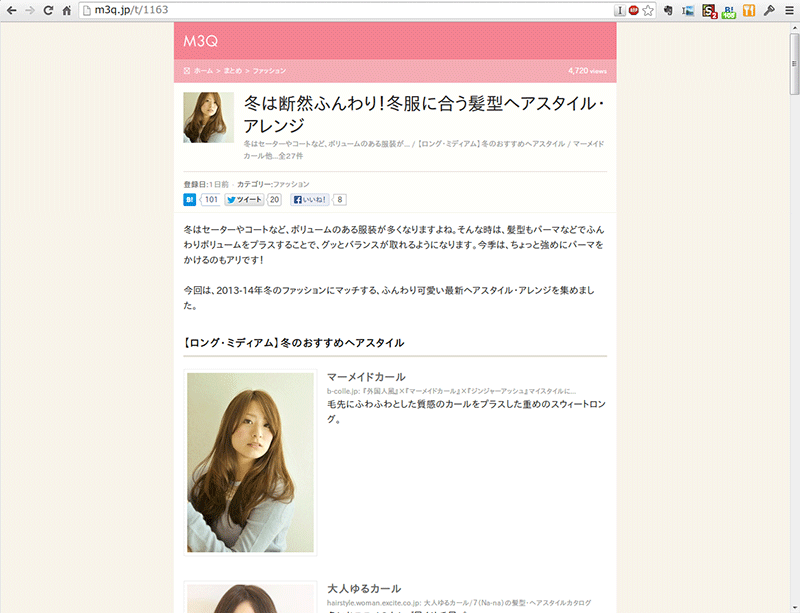Click the Facebook like count 8
This screenshot has height=613, width=800.
pos(340,200)
